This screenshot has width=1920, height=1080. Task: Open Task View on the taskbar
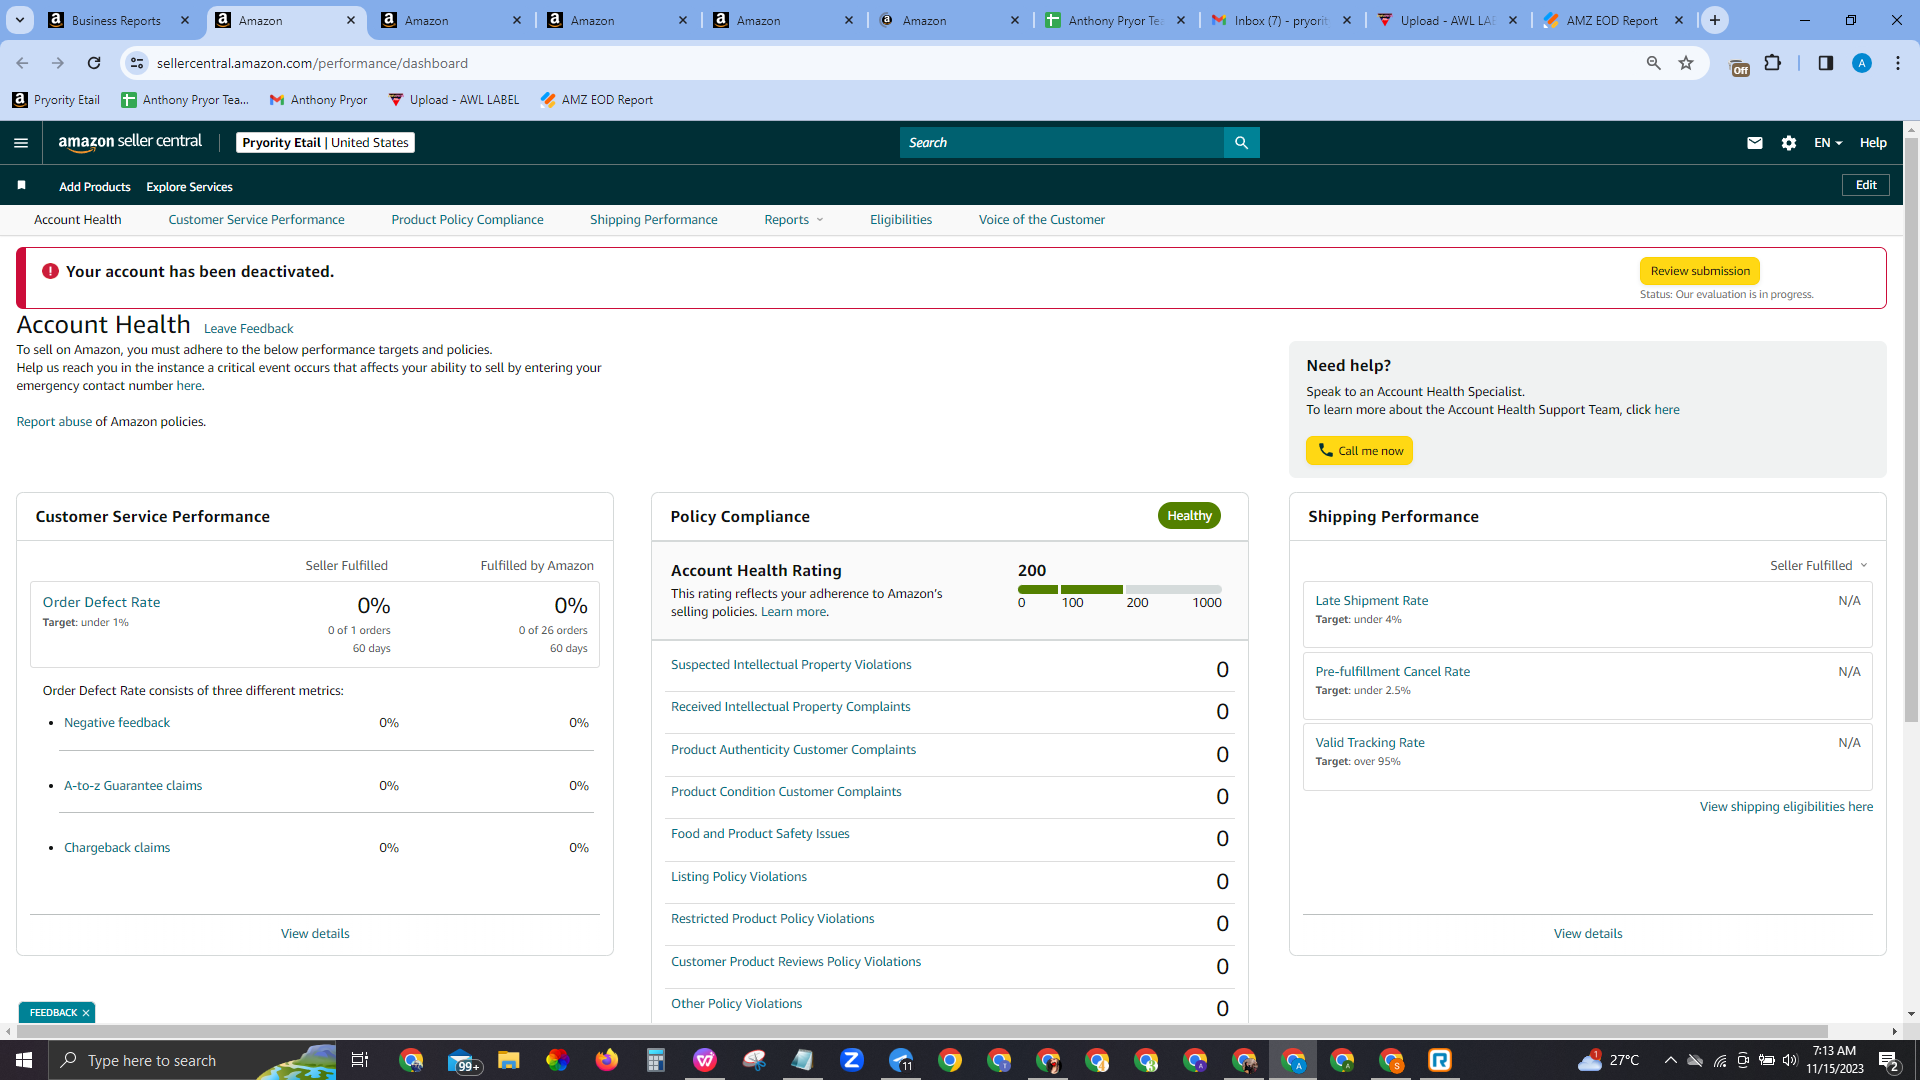359,1060
